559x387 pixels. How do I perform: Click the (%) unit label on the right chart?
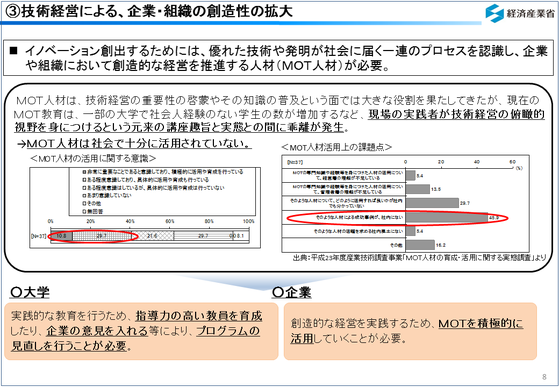coord(519,167)
